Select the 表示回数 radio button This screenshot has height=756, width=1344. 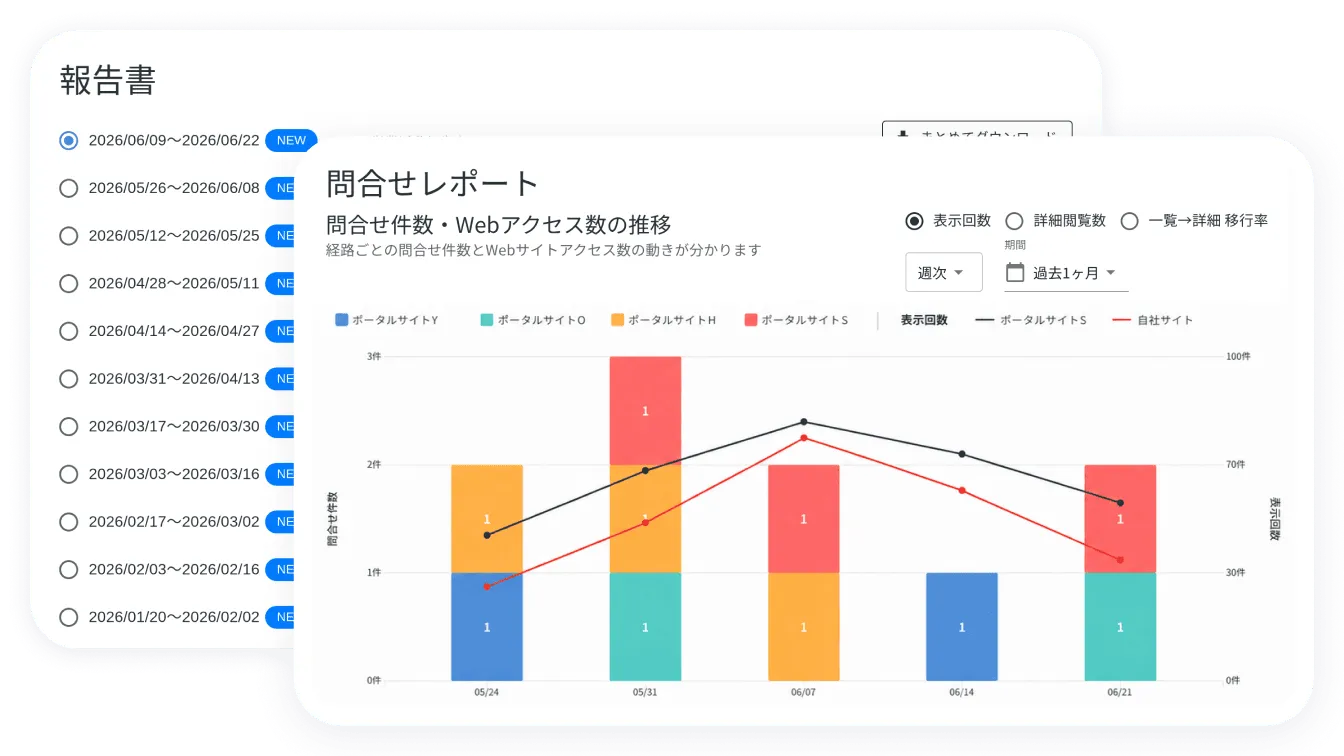pyautogui.click(x=914, y=221)
